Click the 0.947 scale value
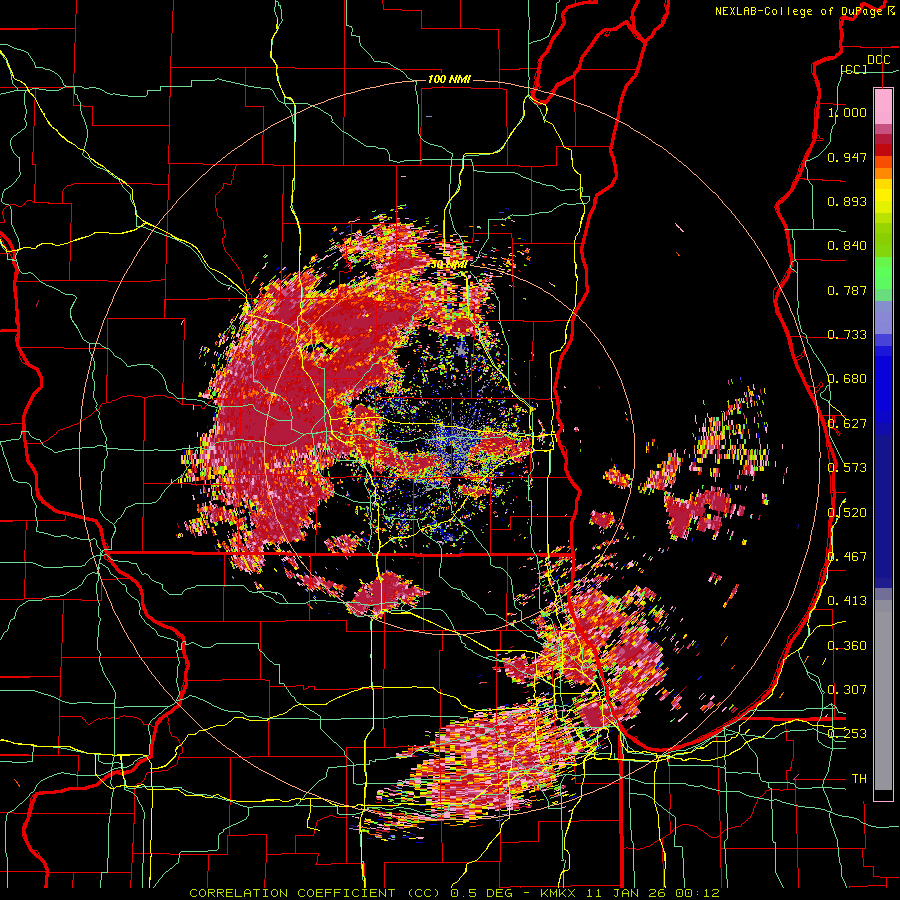 847,157
